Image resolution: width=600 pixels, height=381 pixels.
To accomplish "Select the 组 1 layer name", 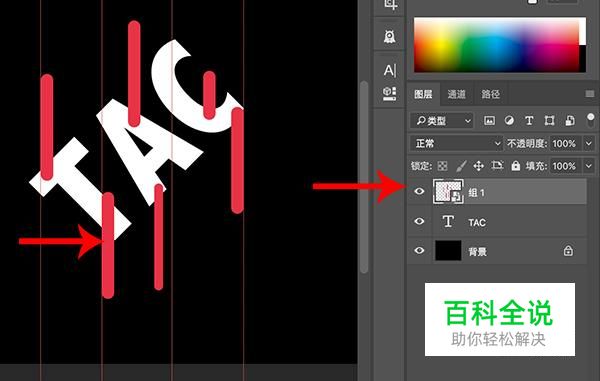I will tap(476, 192).
